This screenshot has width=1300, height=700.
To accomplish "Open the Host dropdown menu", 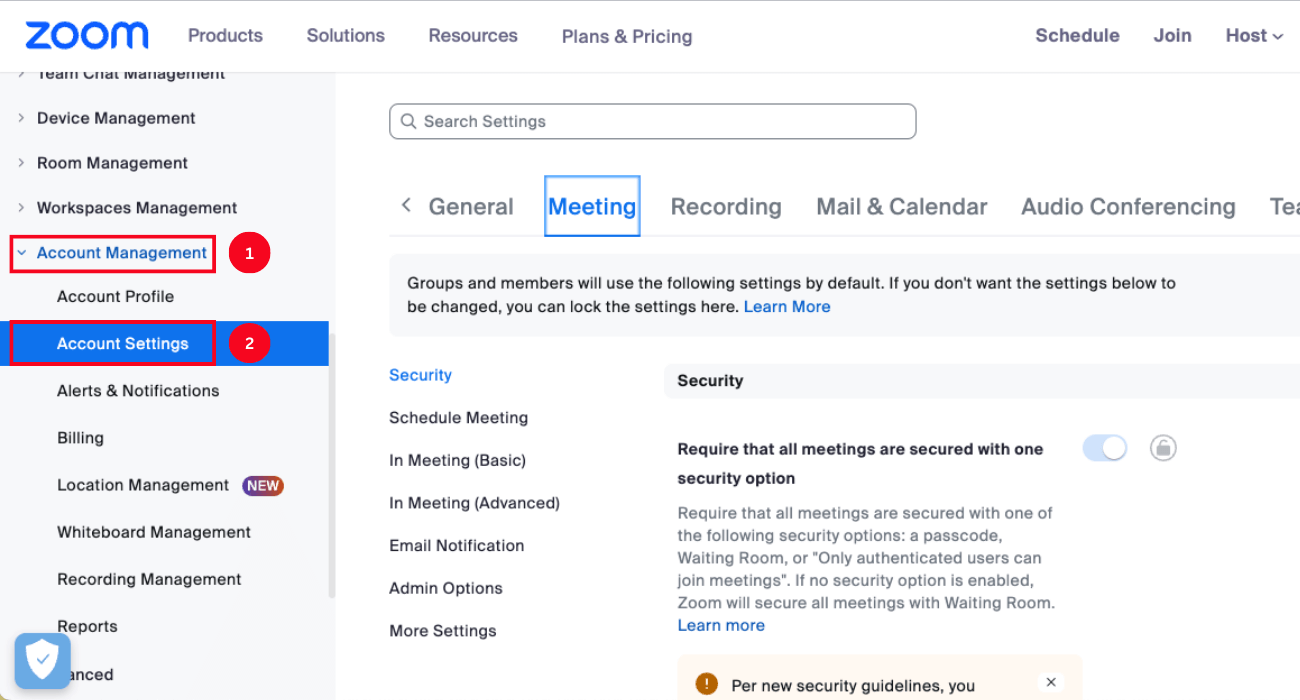I will click(x=1254, y=35).
